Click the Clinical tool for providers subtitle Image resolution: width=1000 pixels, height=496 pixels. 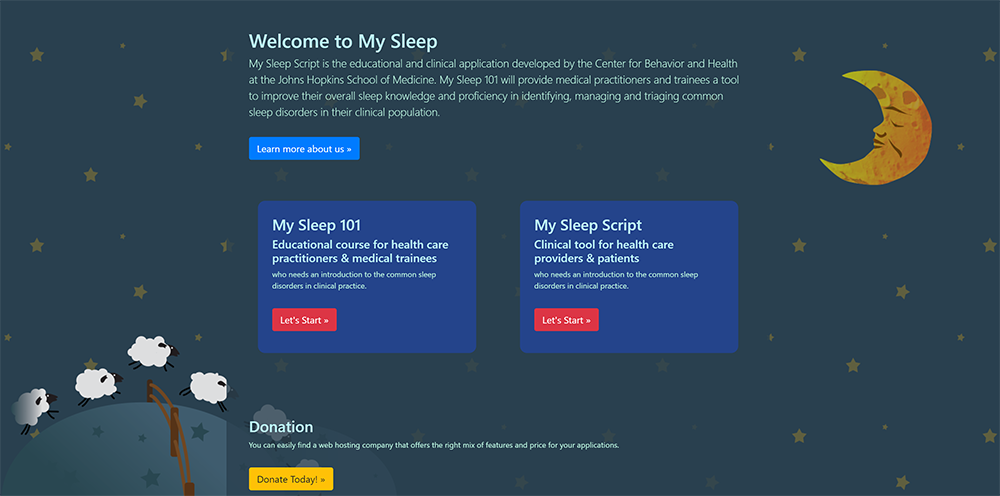(x=604, y=251)
